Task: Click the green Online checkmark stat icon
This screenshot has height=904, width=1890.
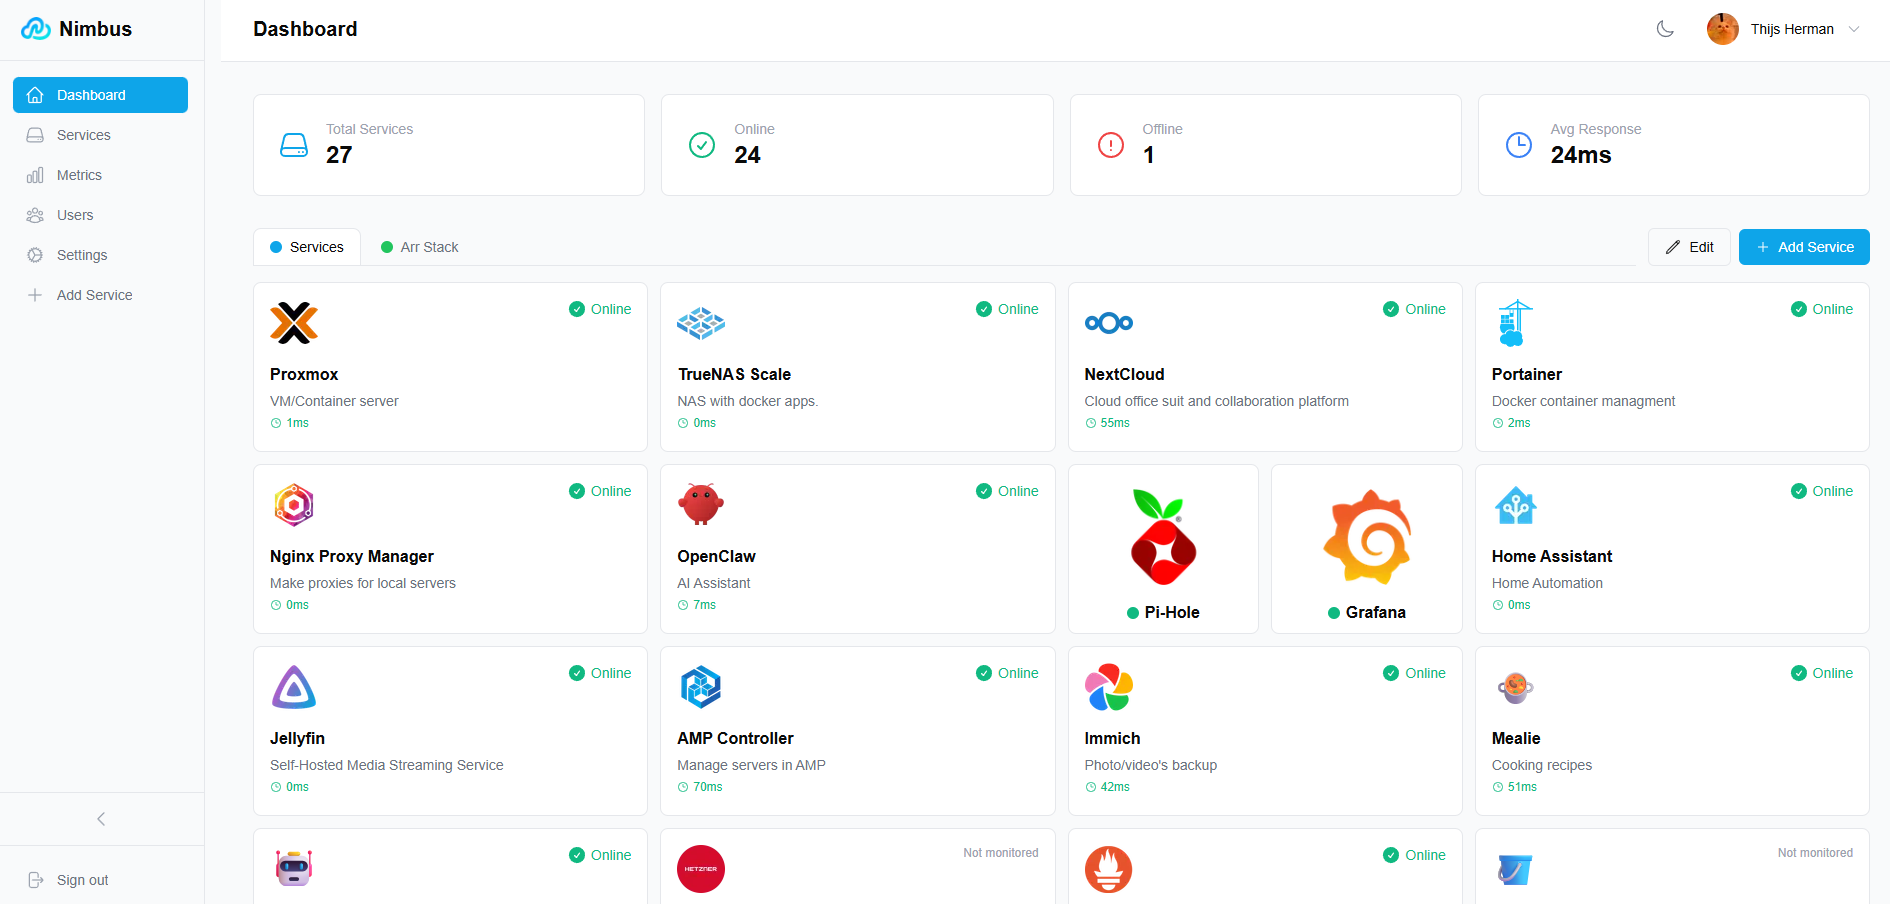Action: [702, 145]
